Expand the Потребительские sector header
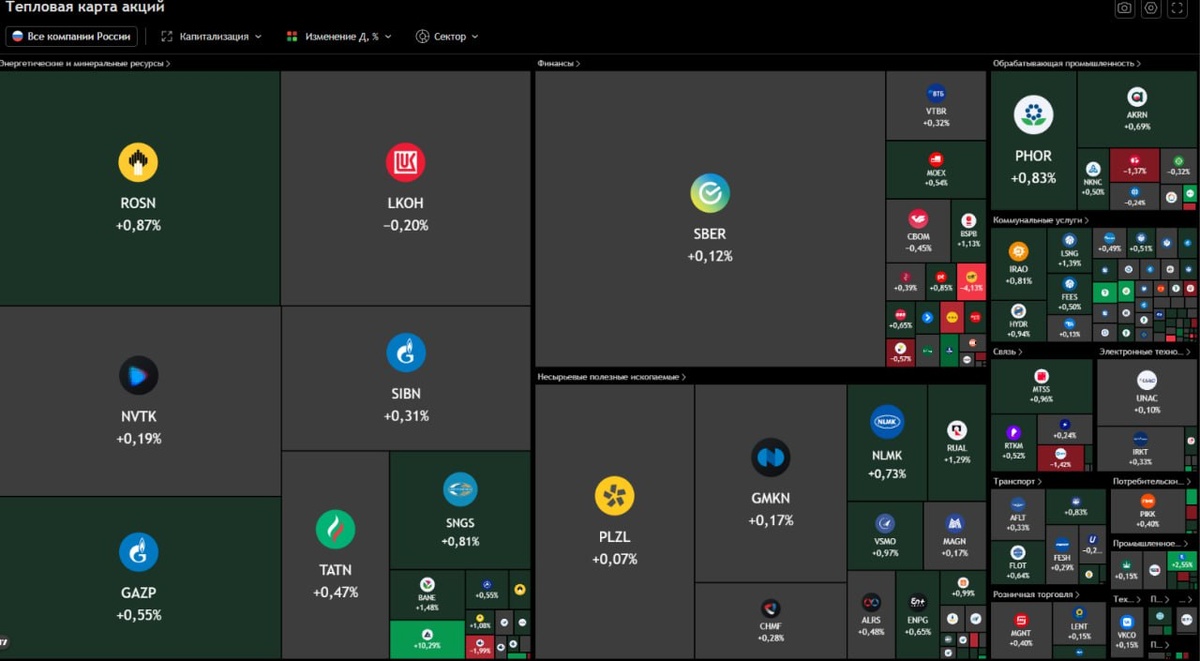1200x661 pixels. 1152,481
